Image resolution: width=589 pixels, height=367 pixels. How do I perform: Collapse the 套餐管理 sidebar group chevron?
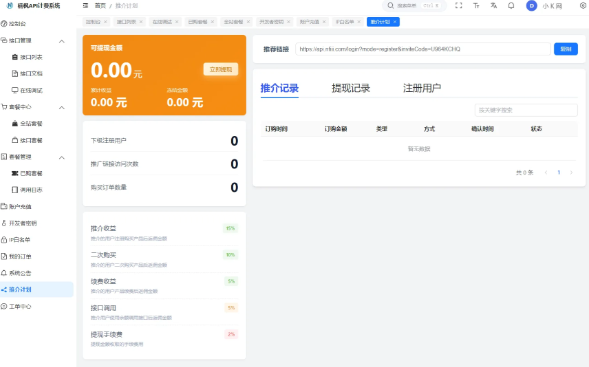[x=62, y=157]
